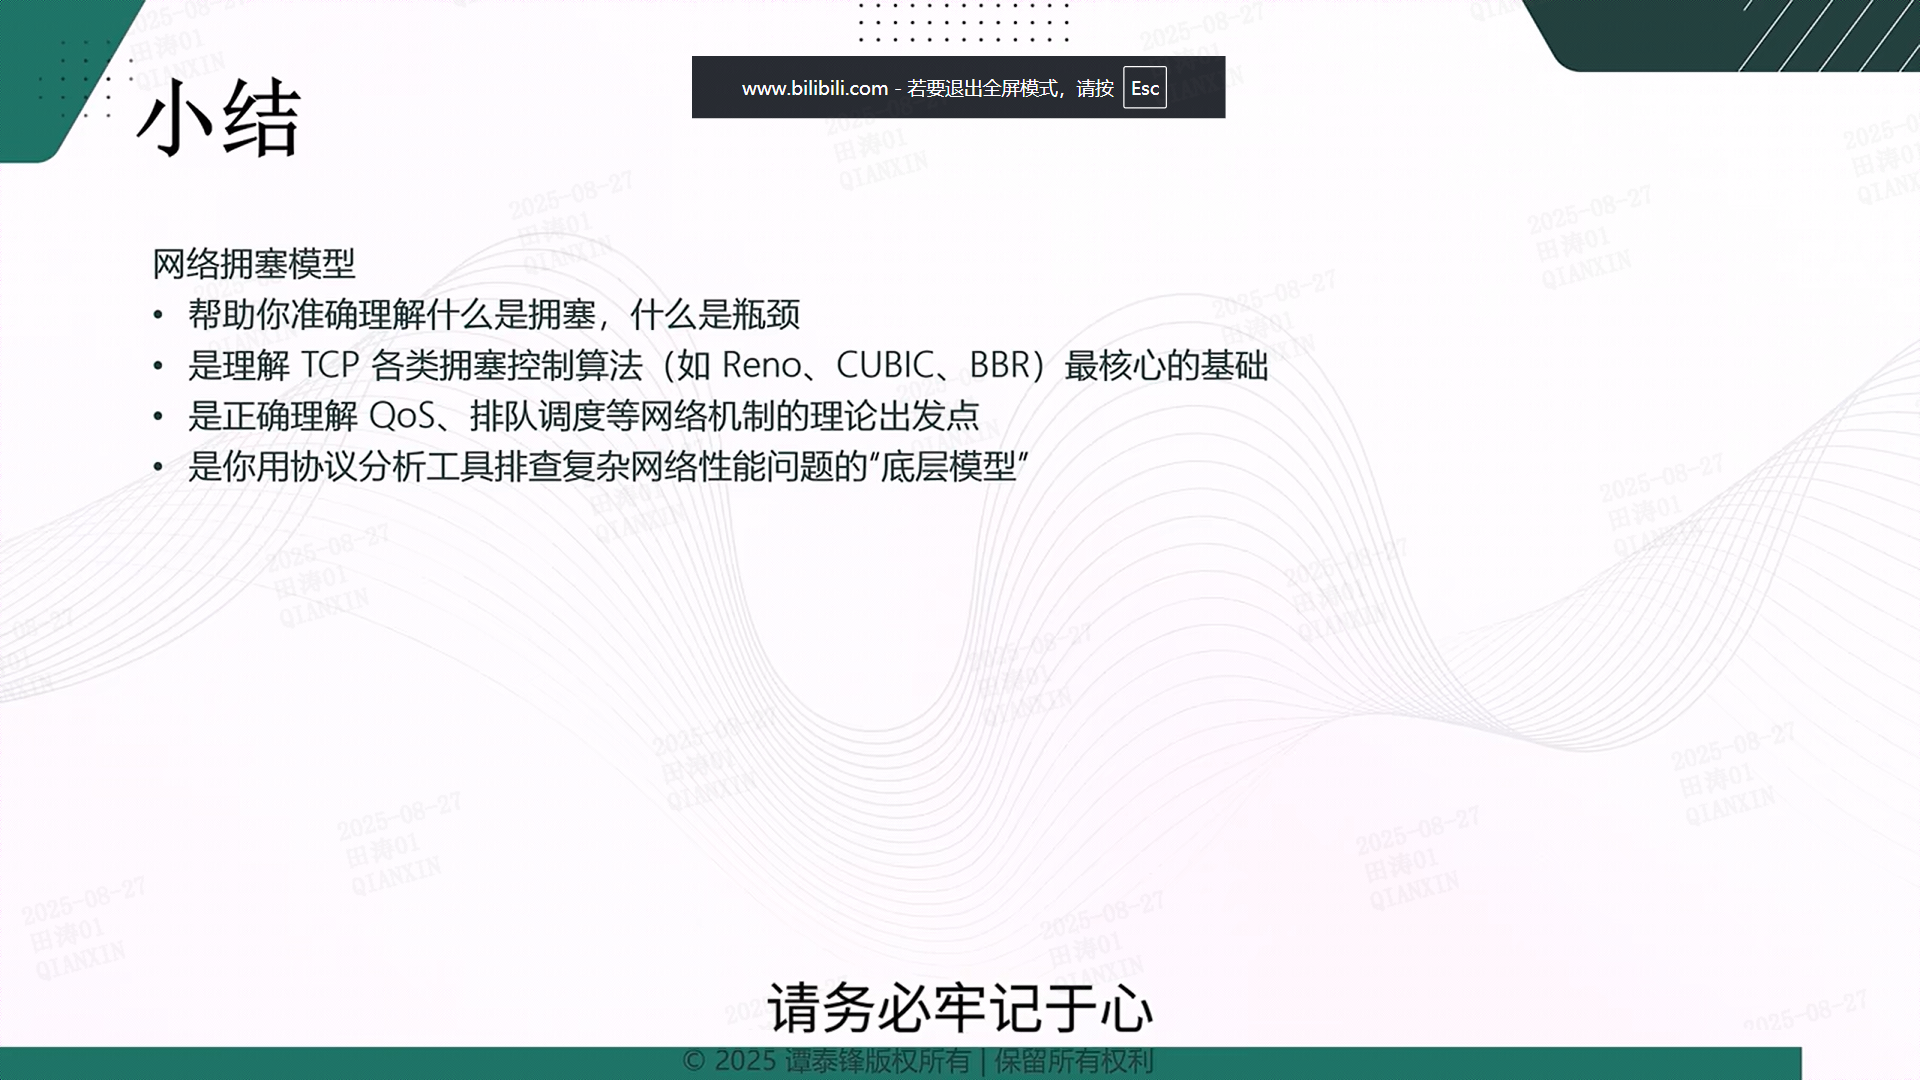1920x1080 pixels.
Task: Click the quoted phrase 底层模型
Action: coord(948,466)
